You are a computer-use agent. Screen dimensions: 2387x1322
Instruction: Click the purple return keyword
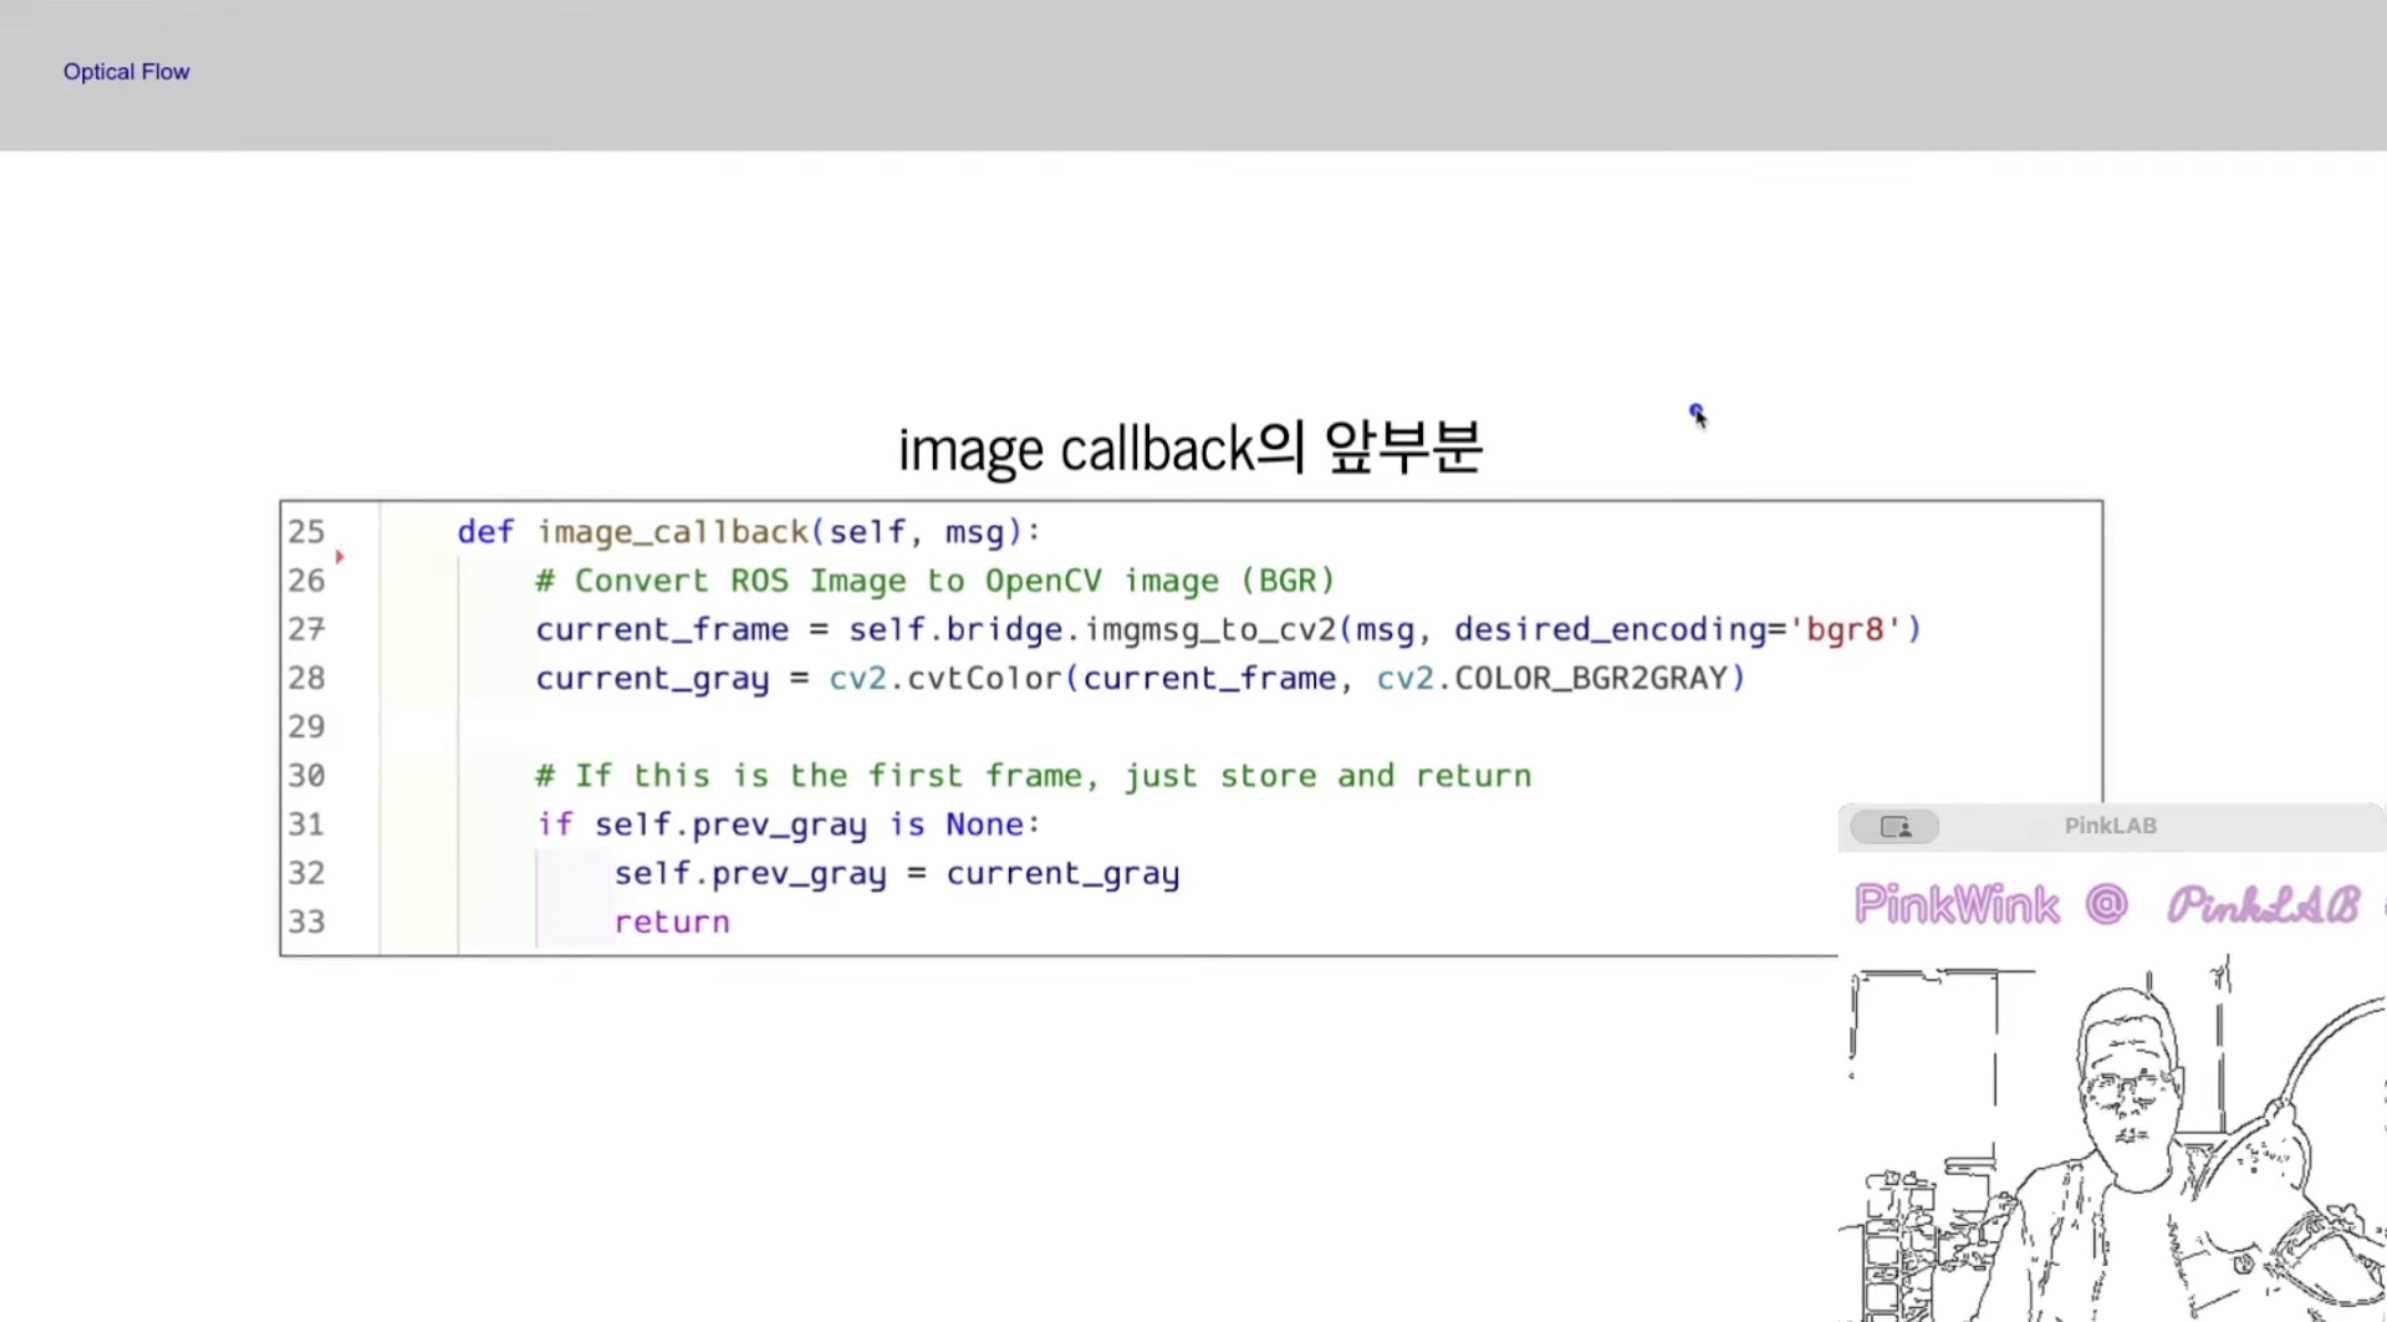tap(672, 922)
